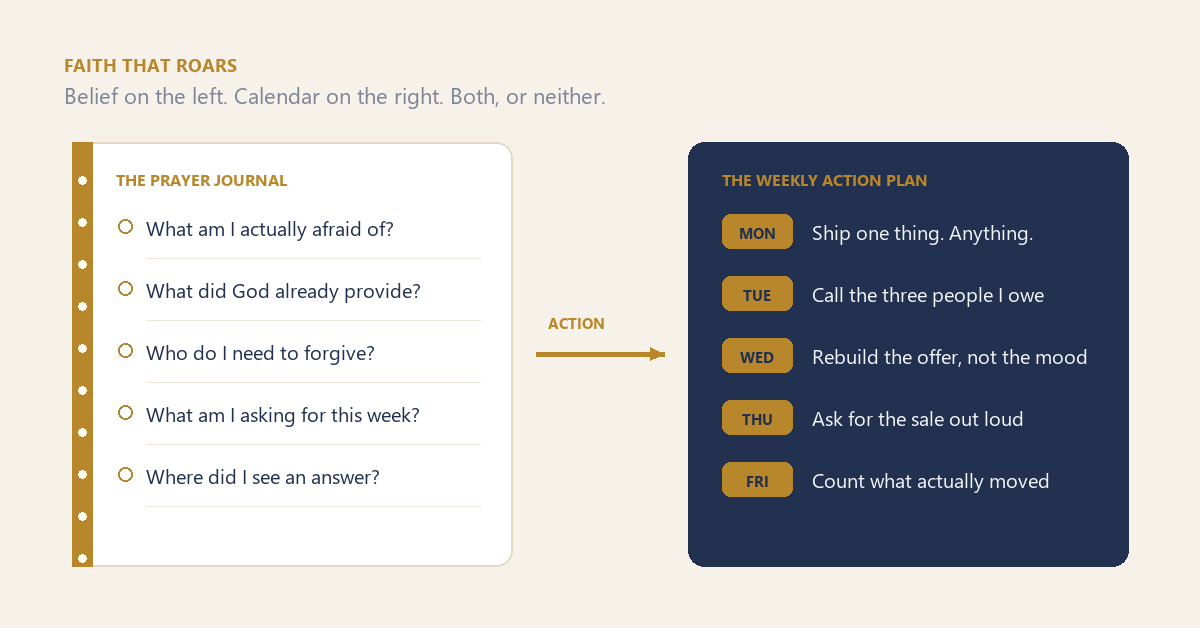The height and width of the screenshot is (628, 1200).
Task: Click "Ship one thing. Anything." text
Action: (x=922, y=234)
